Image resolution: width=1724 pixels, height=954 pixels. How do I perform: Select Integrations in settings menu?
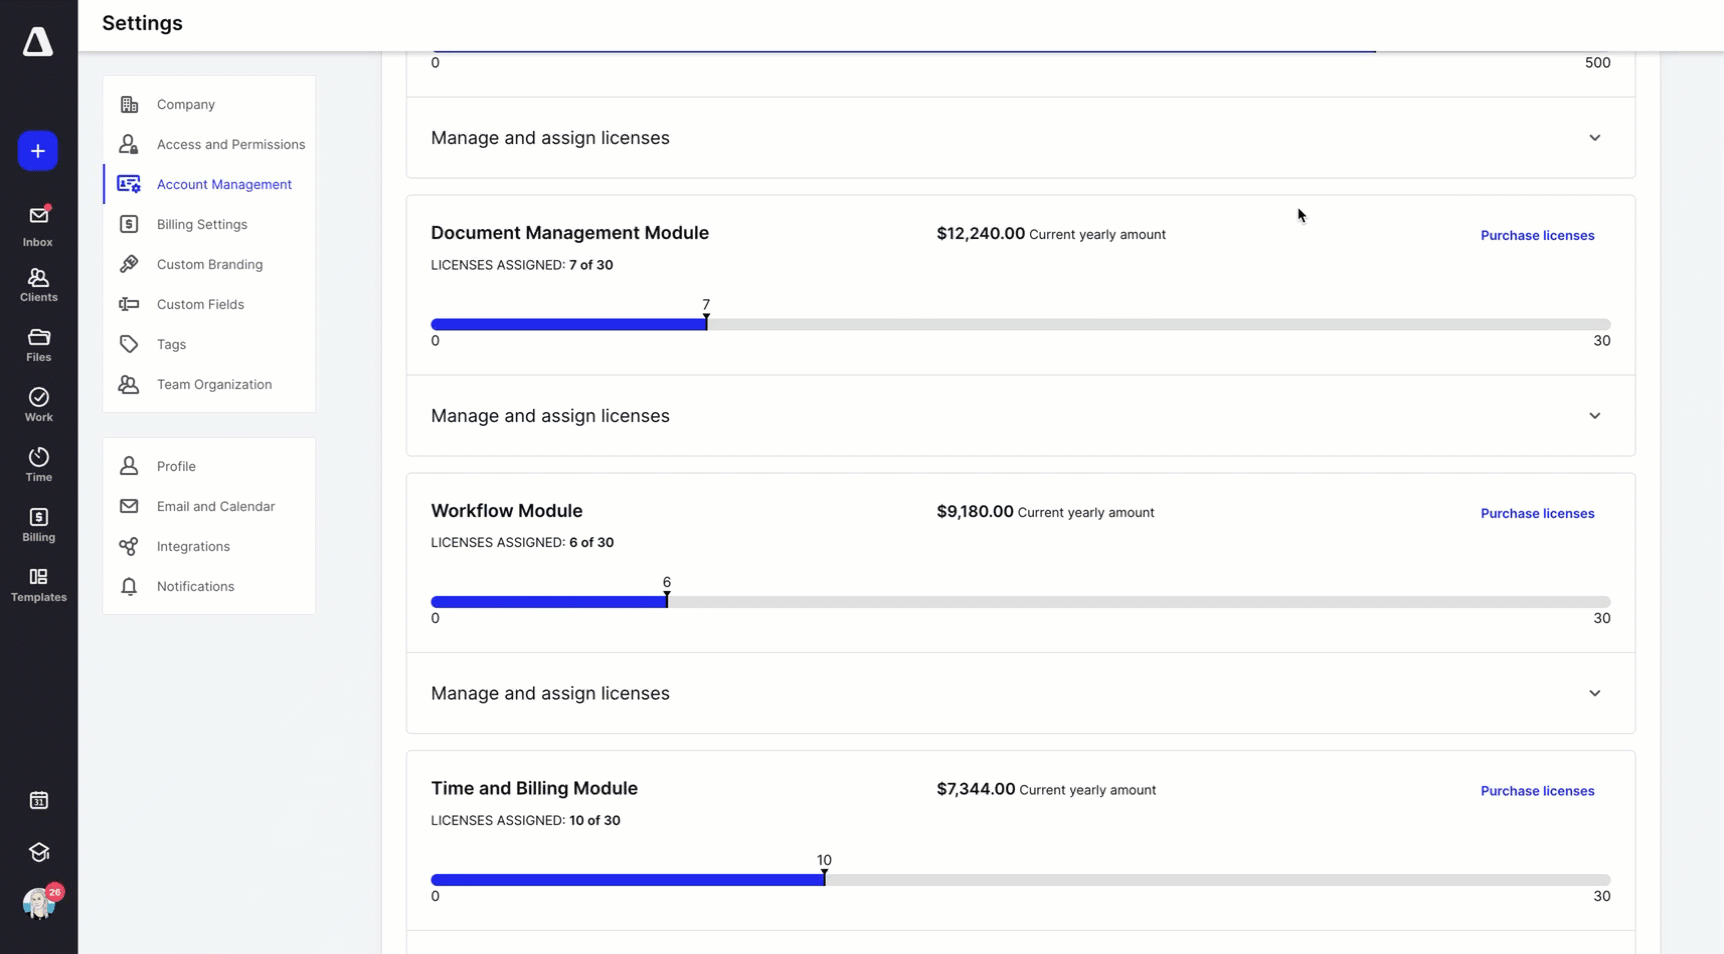[193, 546]
